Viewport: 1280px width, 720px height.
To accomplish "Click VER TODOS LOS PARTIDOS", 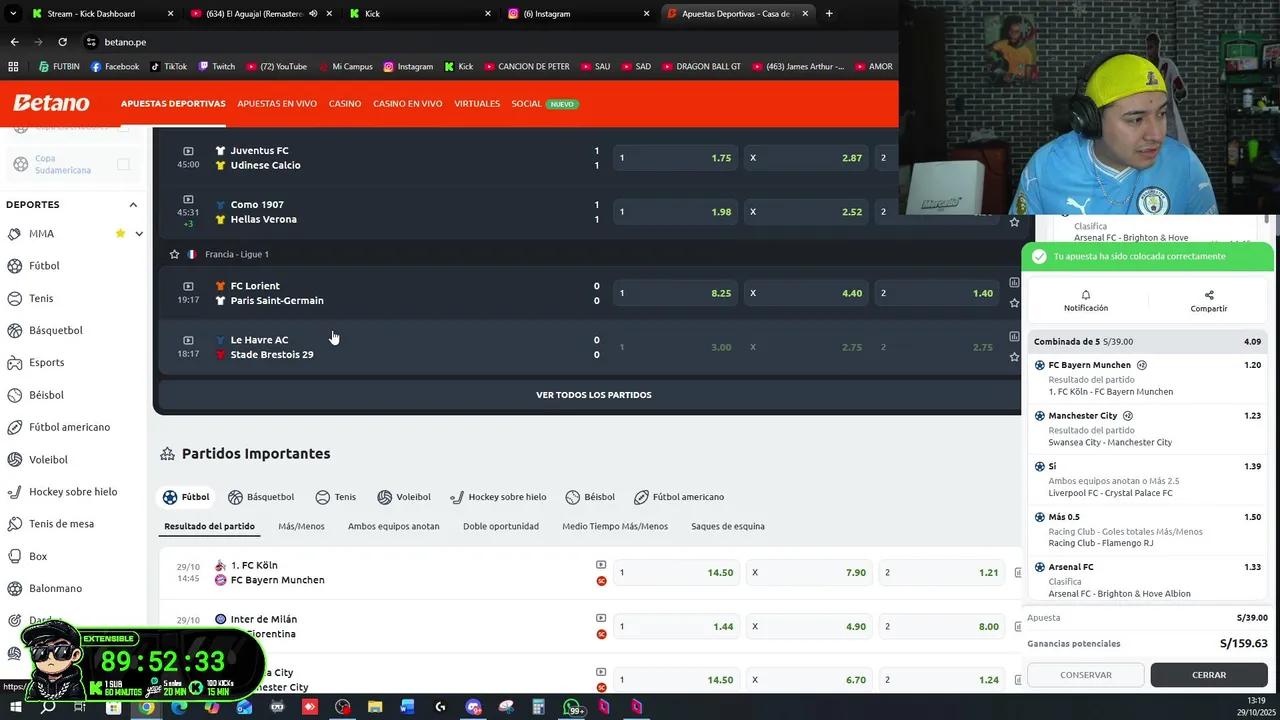I will click(x=593, y=395).
